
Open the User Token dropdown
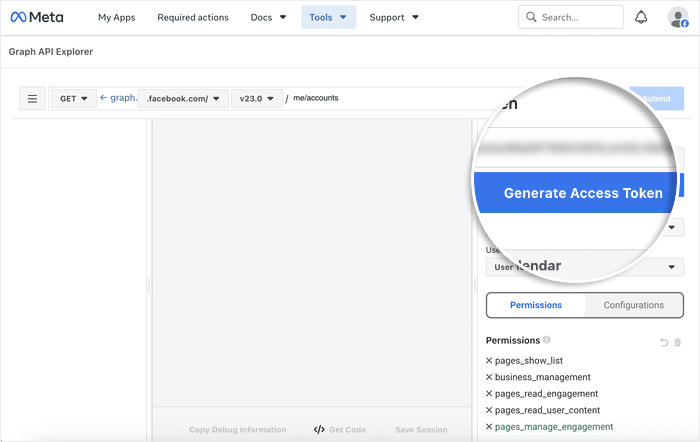tap(584, 267)
